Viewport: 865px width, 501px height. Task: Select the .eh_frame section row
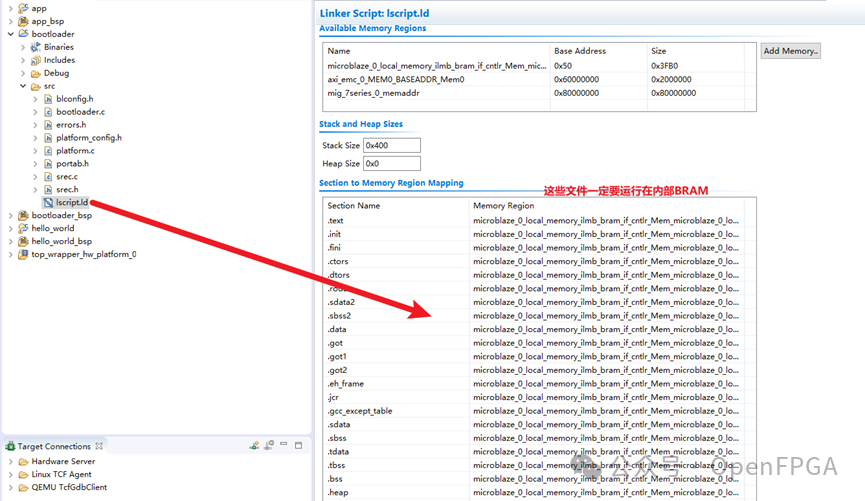539,383
